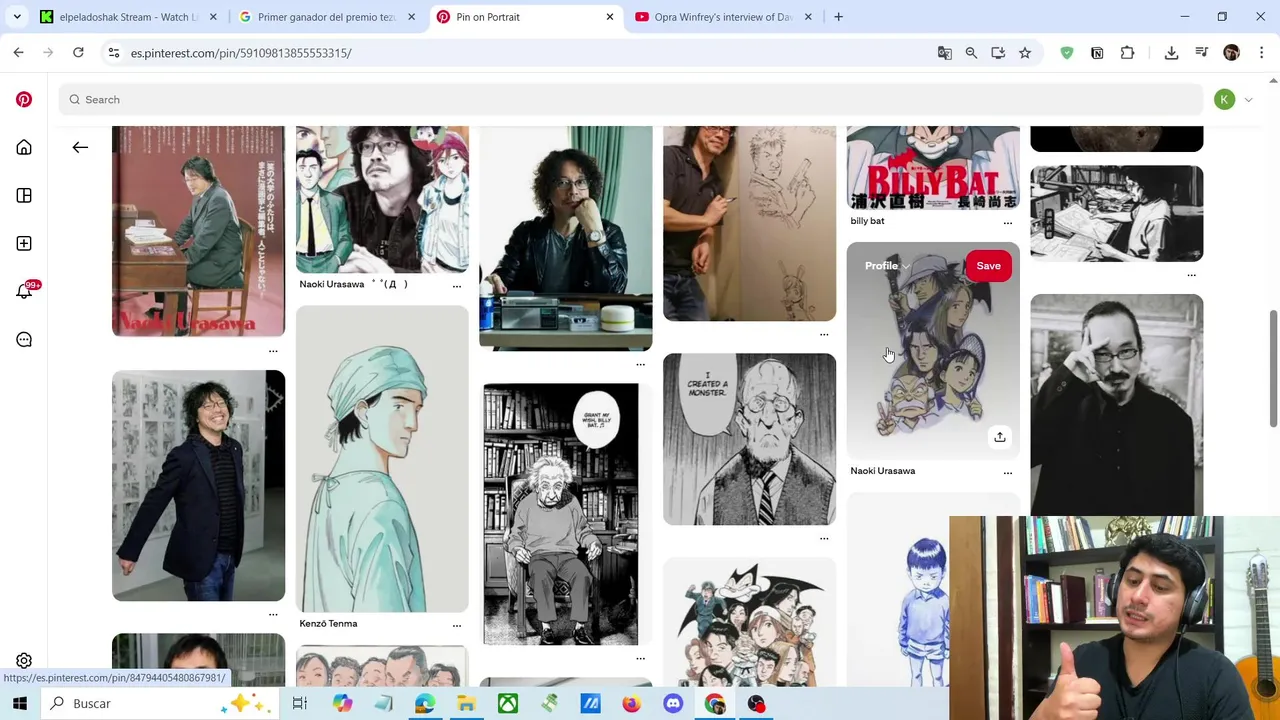This screenshot has height=720, width=1280.
Task: Click the zoom magnifier icon in address bar
Action: click(971, 53)
